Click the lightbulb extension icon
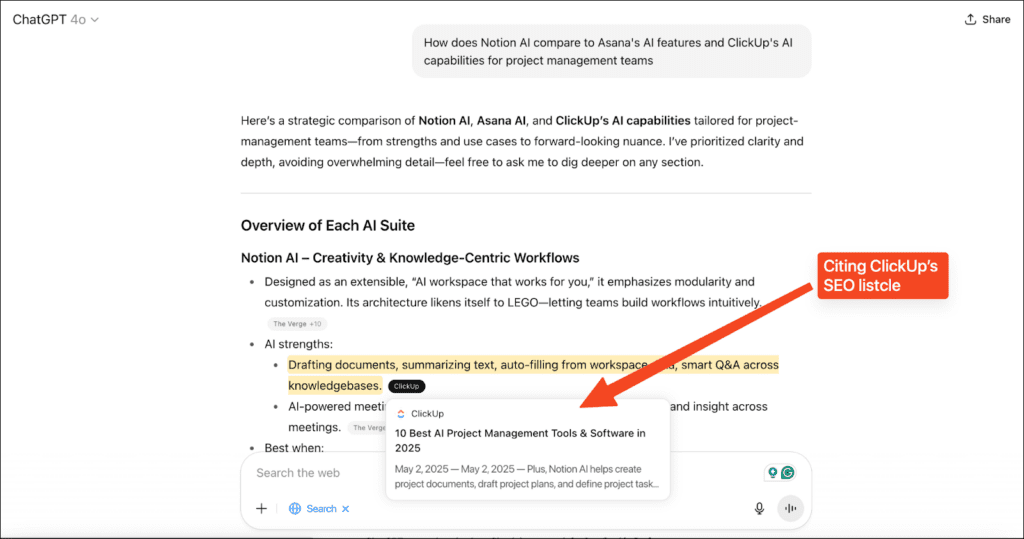Image resolution: width=1024 pixels, height=539 pixels. [772, 473]
